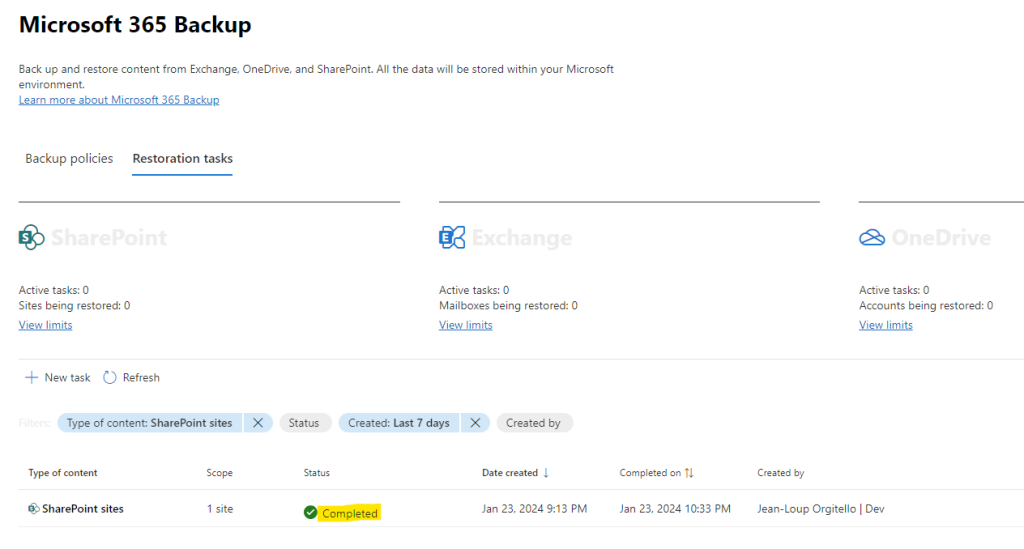1024x549 pixels.
Task: Click the OneDrive cloud icon
Action: coord(872,238)
